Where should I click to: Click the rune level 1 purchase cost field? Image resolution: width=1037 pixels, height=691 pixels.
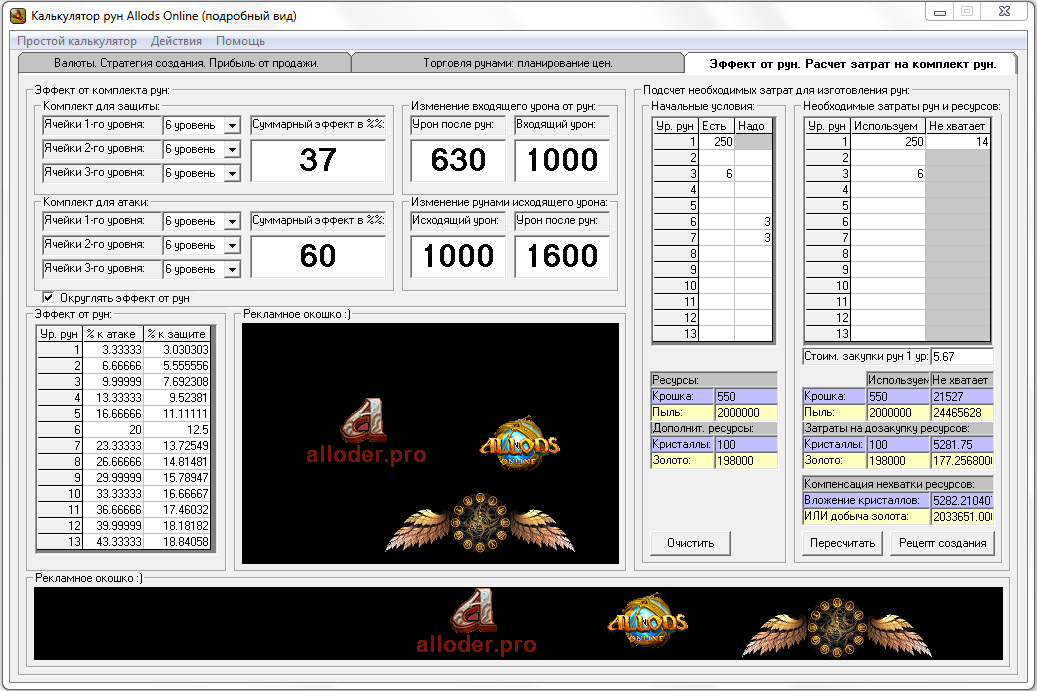(x=961, y=356)
